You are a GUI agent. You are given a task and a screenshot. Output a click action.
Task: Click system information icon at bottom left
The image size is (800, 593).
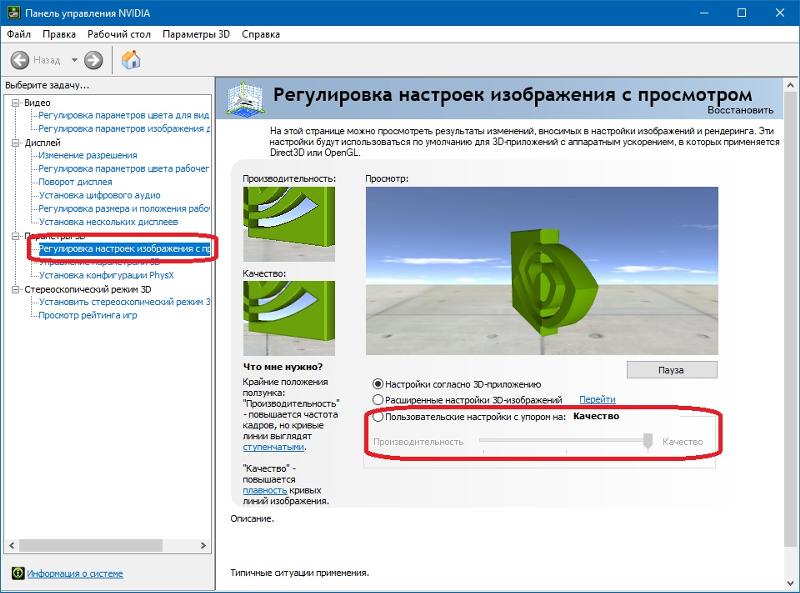click(18, 573)
